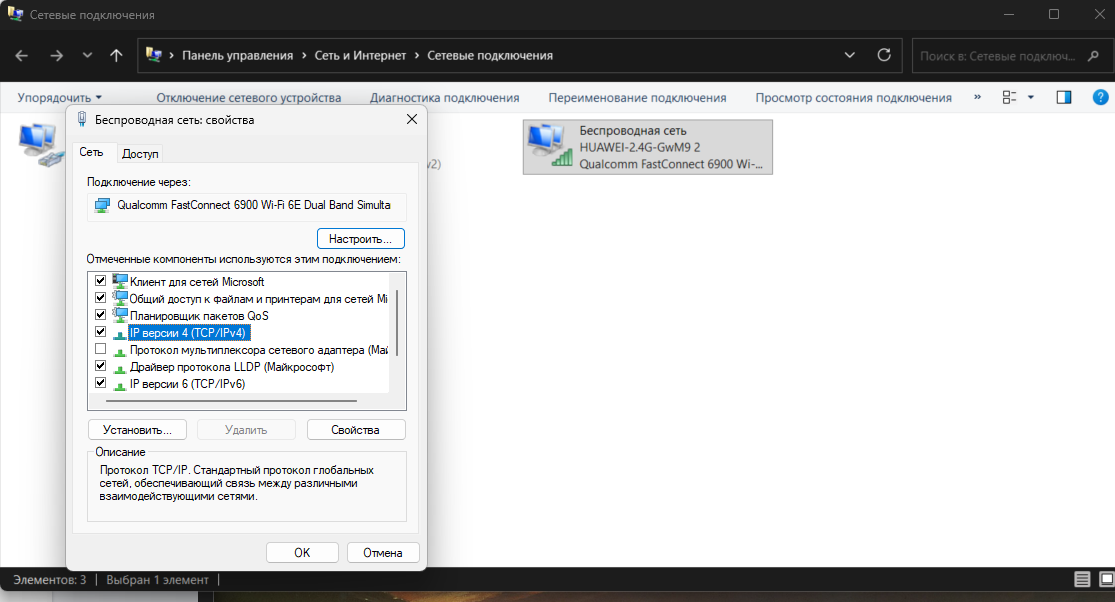Go back with the left arrow button
The width and height of the screenshot is (1115, 602).
[x=21, y=55]
